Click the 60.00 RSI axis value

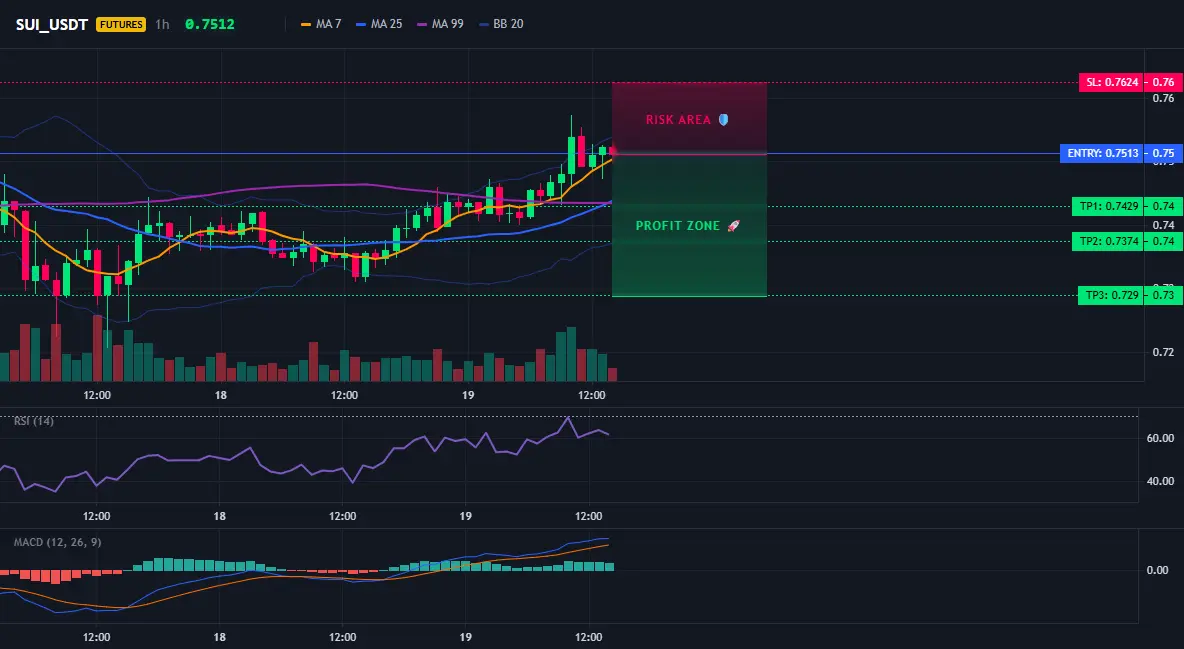(x=1160, y=438)
